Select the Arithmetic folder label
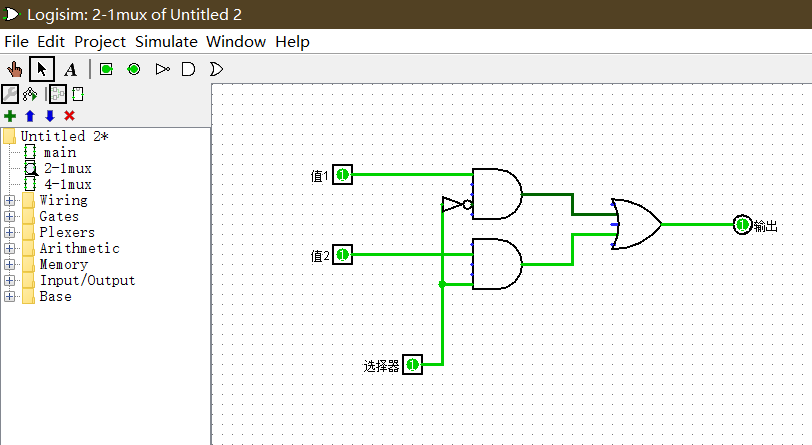This screenshot has height=445, width=812. (x=79, y=248)
